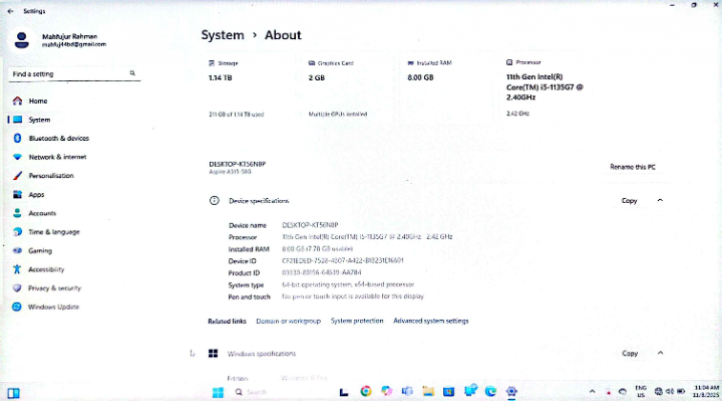Image resolution: width=722 pixels, height=401 pixels.
Task: Click the System breadcrumb link
Action: click(222, 35)
